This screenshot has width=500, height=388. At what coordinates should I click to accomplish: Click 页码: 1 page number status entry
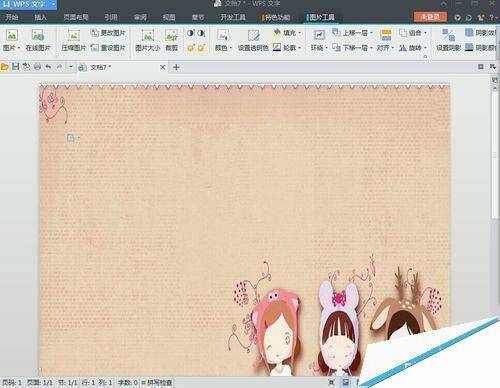click(12, 382)
